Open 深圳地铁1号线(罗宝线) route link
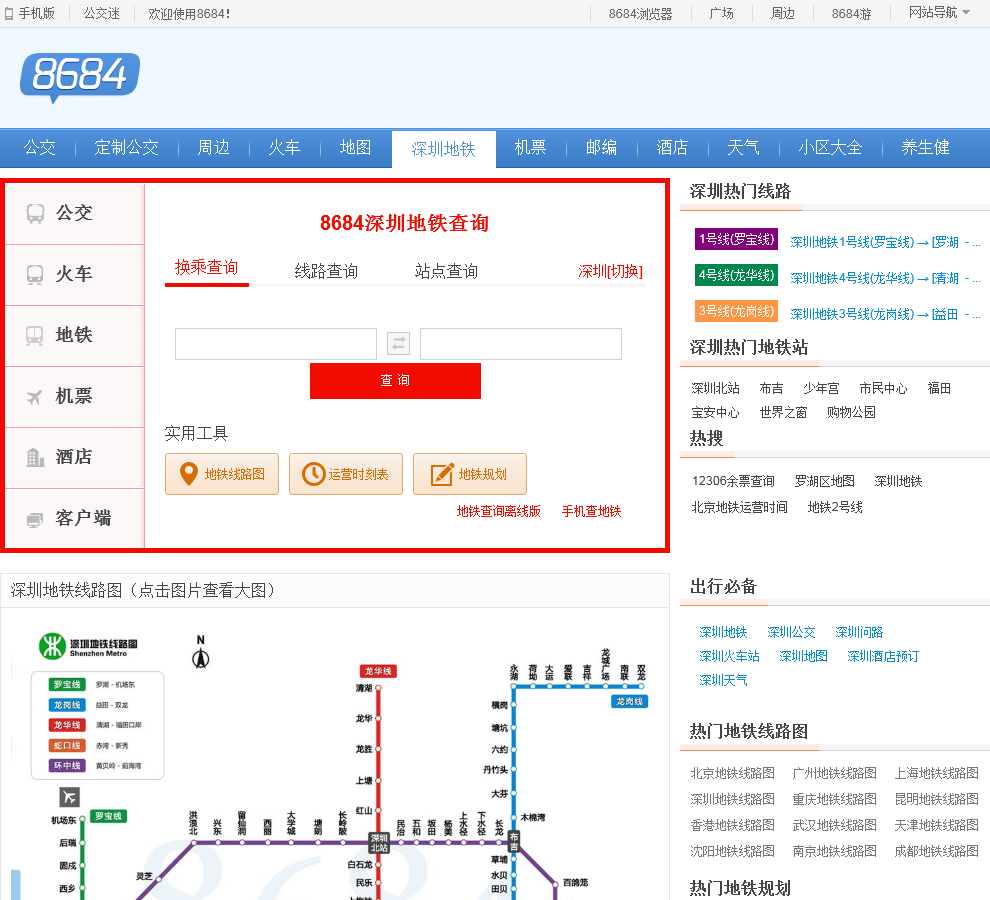The width and height of the screenshot is (990, 900). tap(885, 242)
